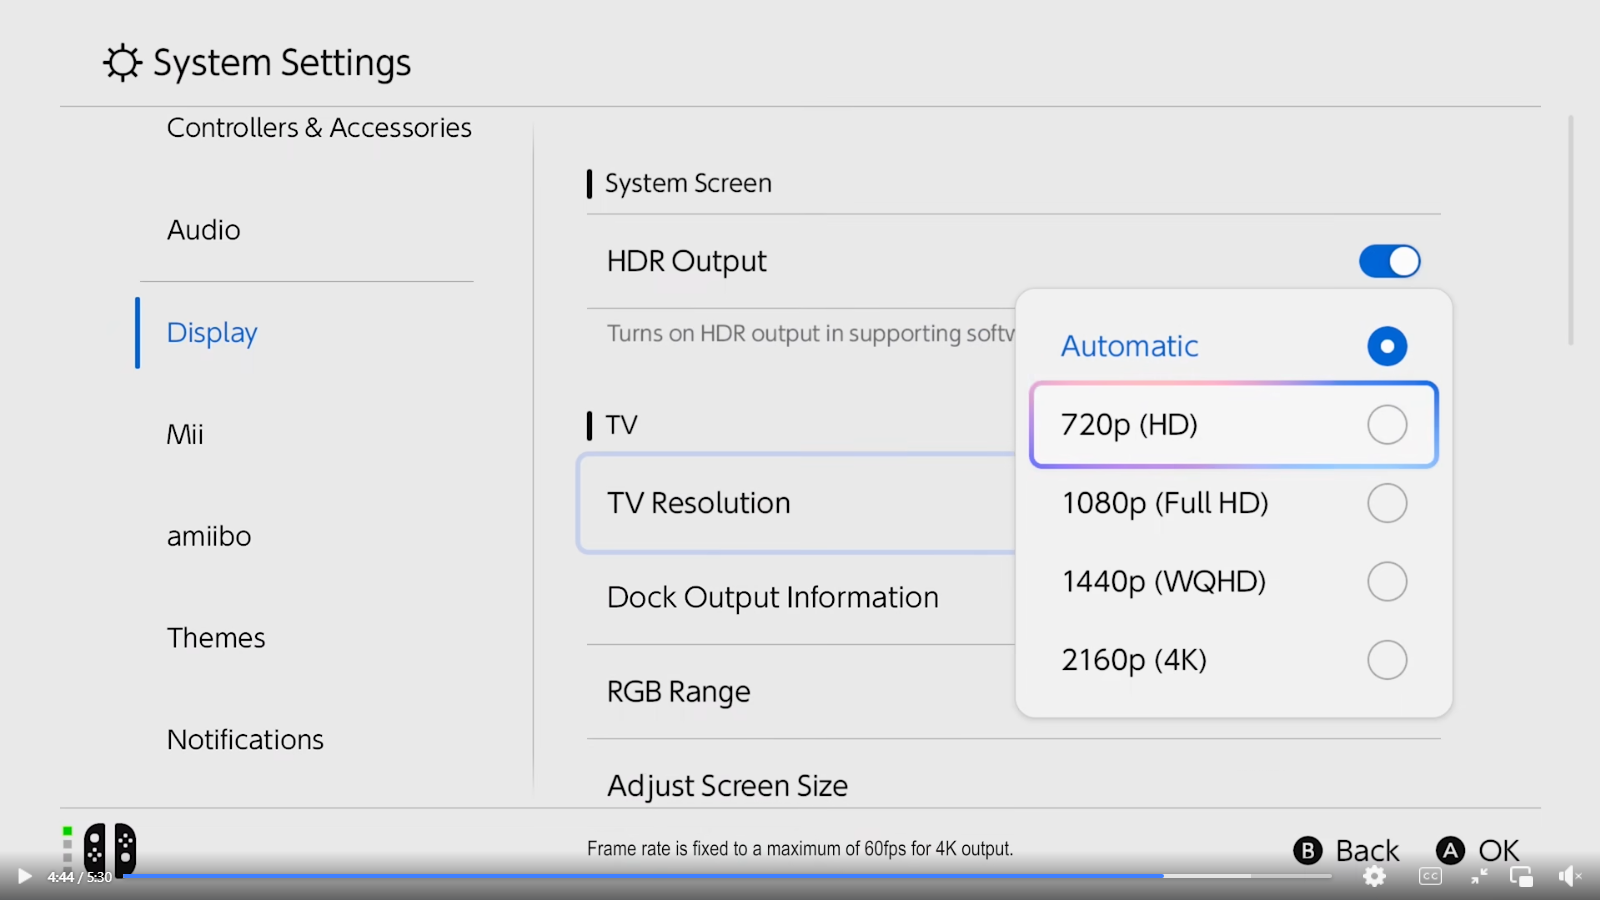Select Display in sidebar
Viewport: 1600px width, 900px height.
tap(212, 333)
